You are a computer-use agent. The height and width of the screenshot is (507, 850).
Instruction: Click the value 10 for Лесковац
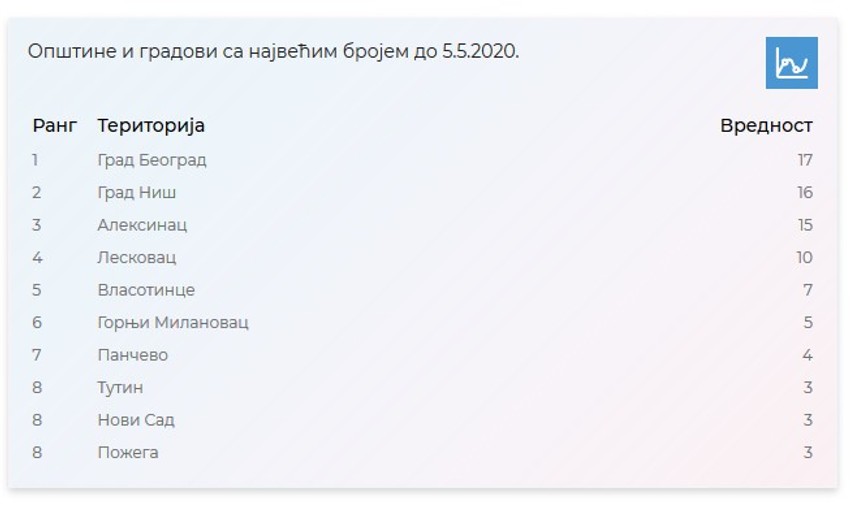pos(805,258)
